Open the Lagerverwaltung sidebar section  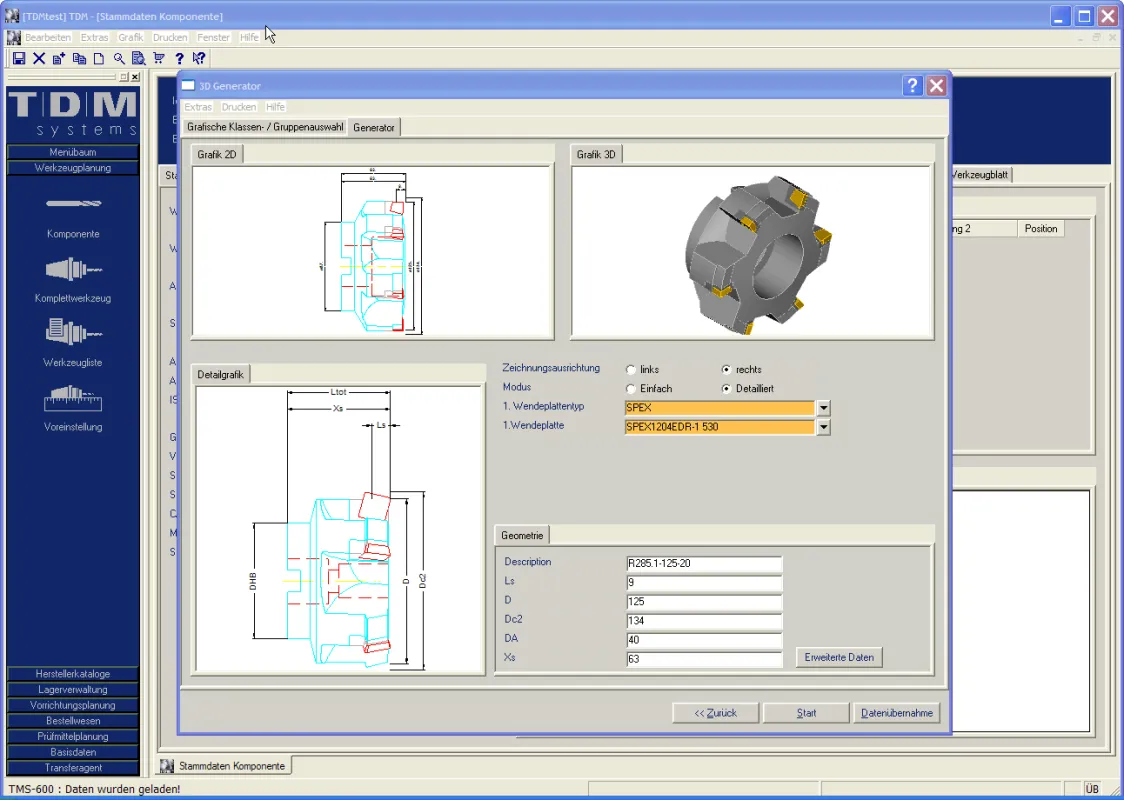coord(73,690)
